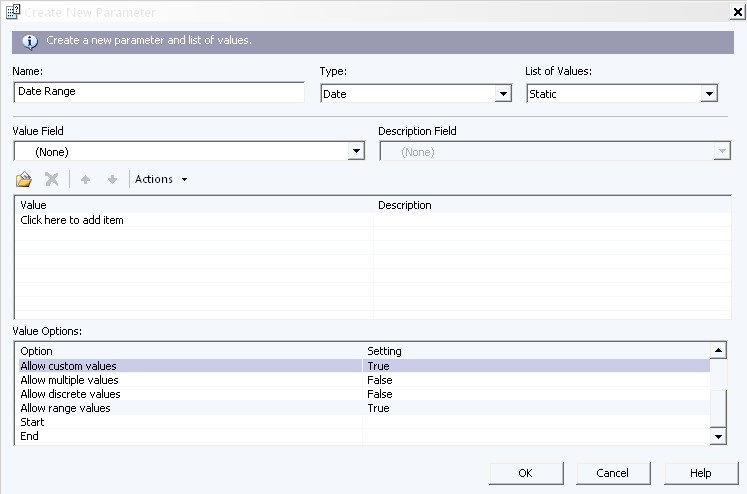Click the parameter dialog title bar icon

12,11
